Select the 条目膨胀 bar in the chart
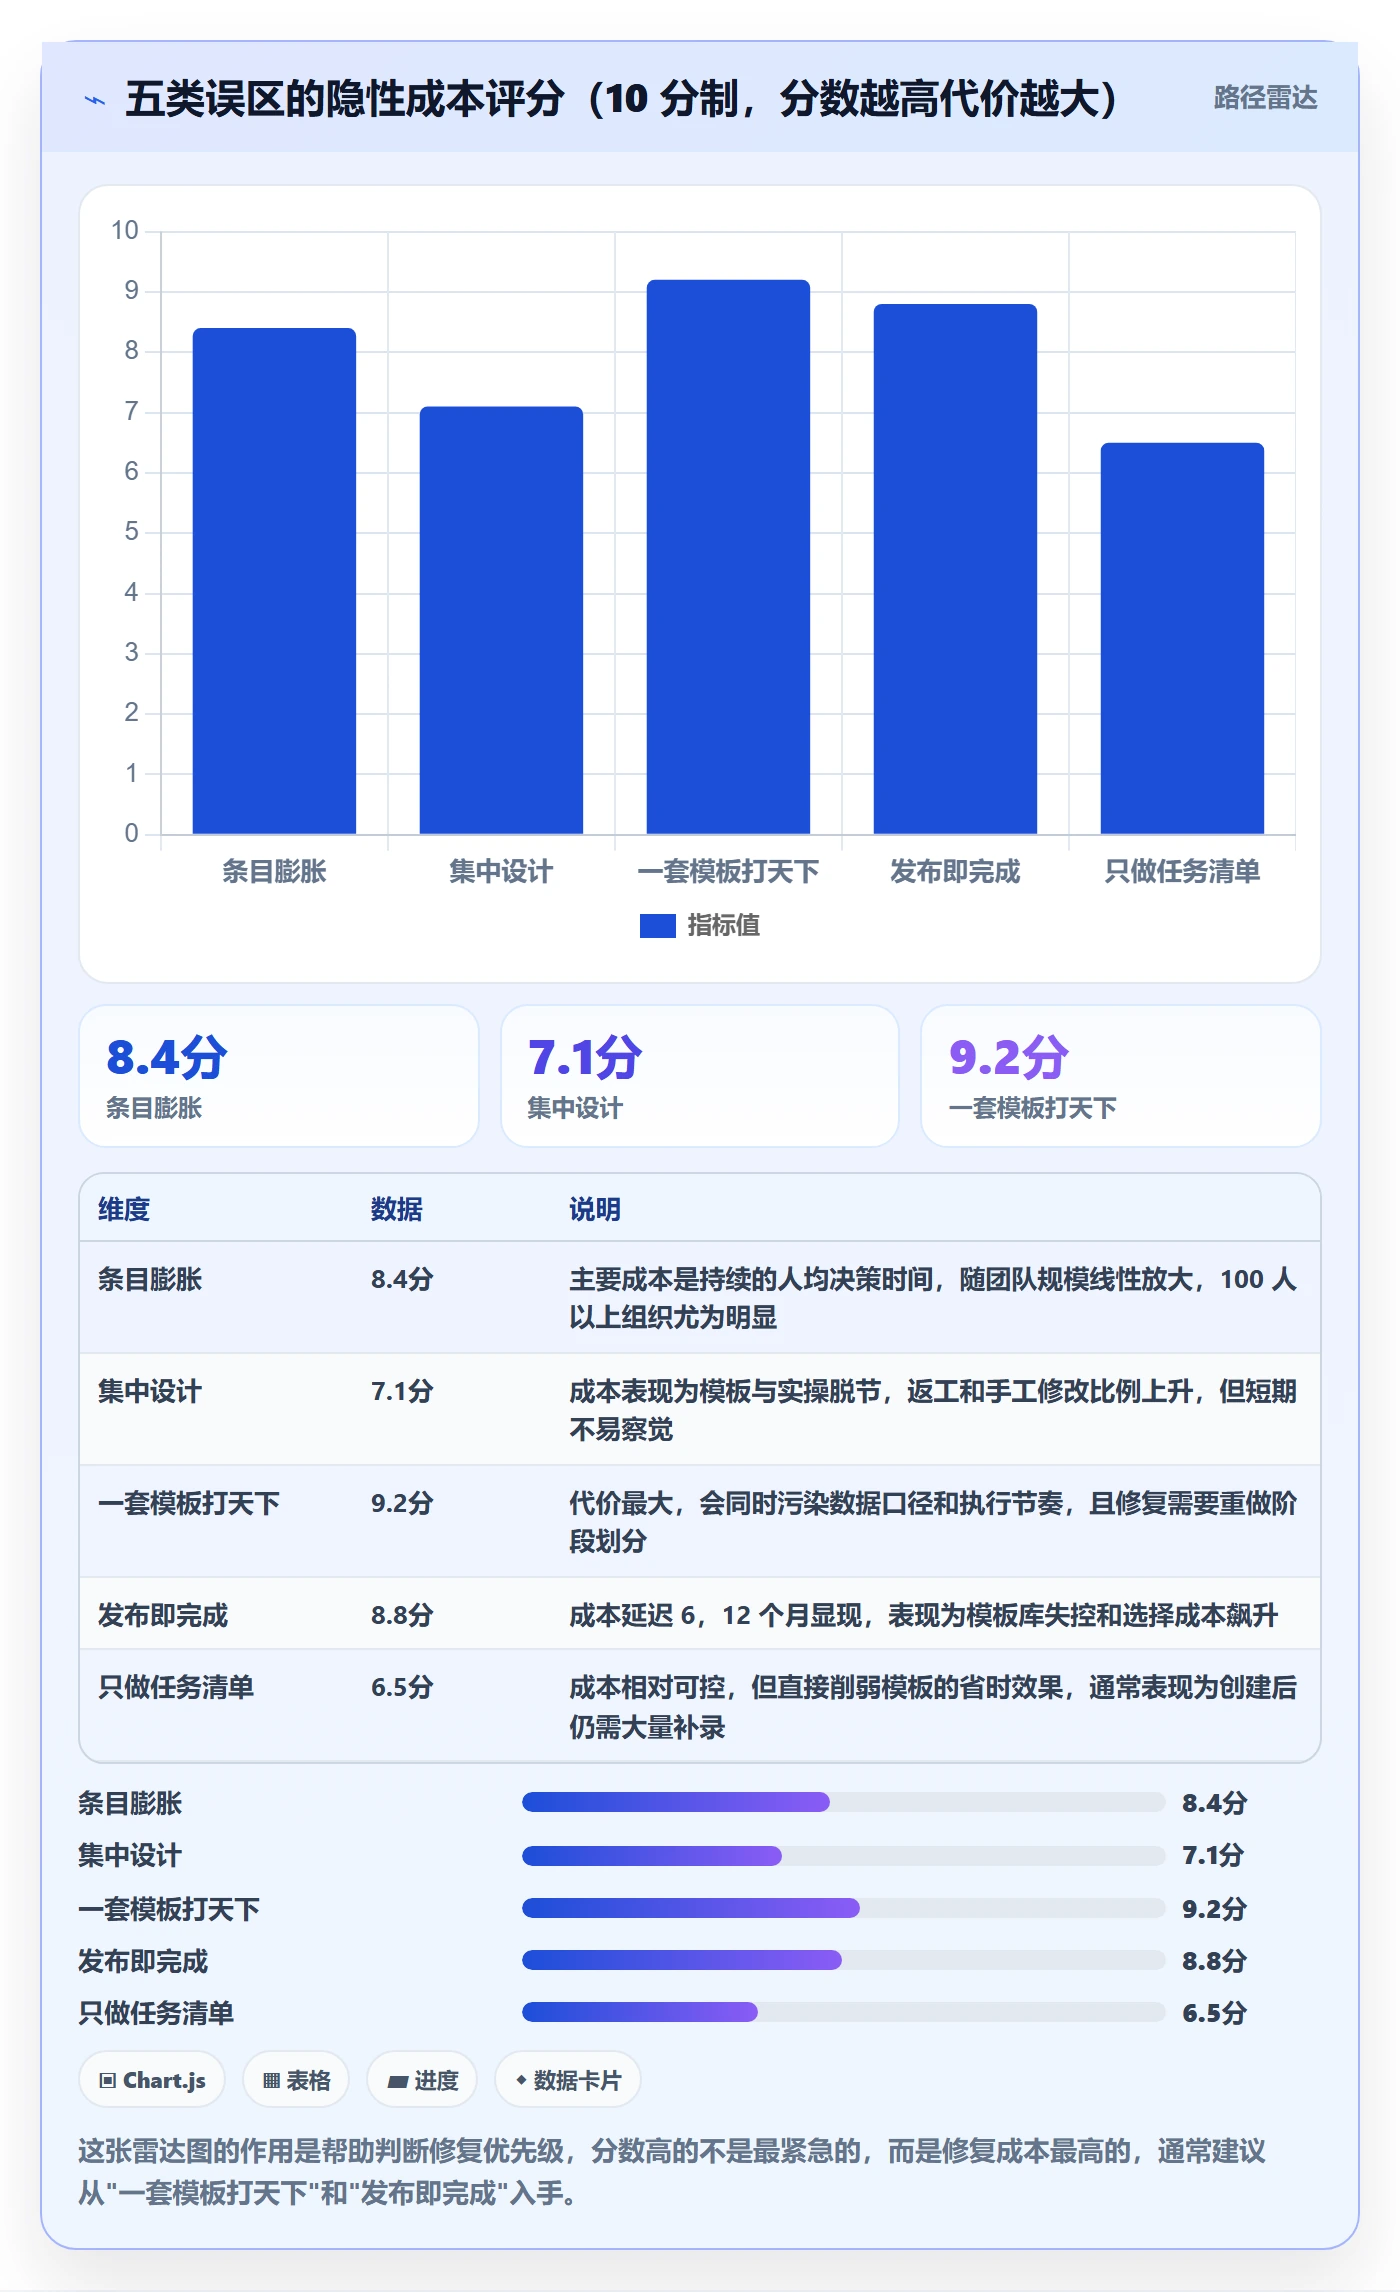Viewport: 1400px width, 2292px height. tap(274, 581)
